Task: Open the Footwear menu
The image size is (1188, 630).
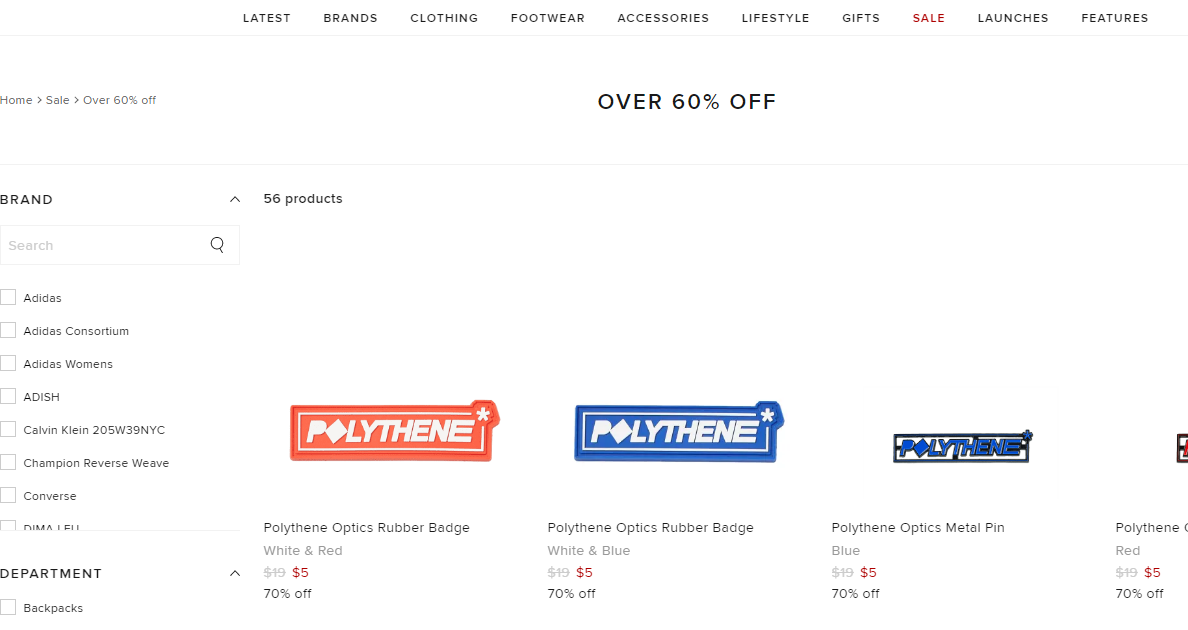Action: [x=547, y=18]
